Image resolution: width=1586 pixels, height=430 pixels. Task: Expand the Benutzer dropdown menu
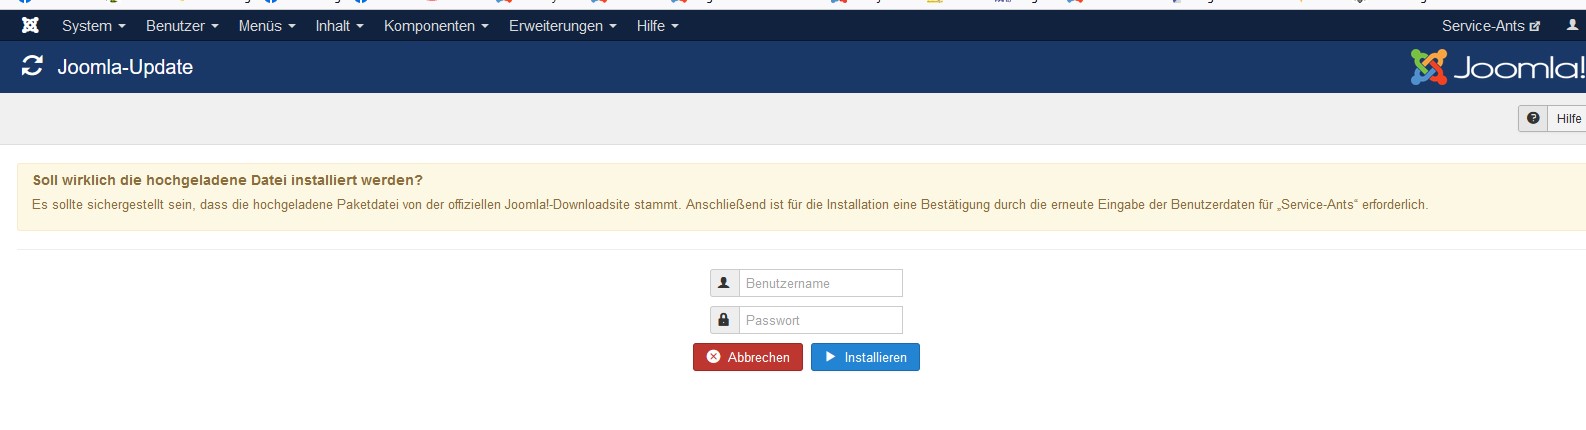click(182, 26)
